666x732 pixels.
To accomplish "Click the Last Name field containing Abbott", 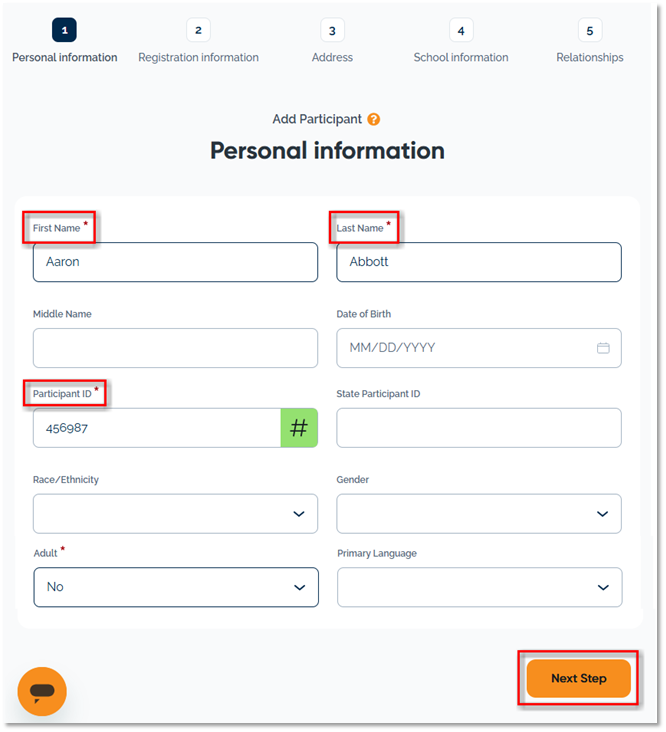I will click(x=479, y=262).
